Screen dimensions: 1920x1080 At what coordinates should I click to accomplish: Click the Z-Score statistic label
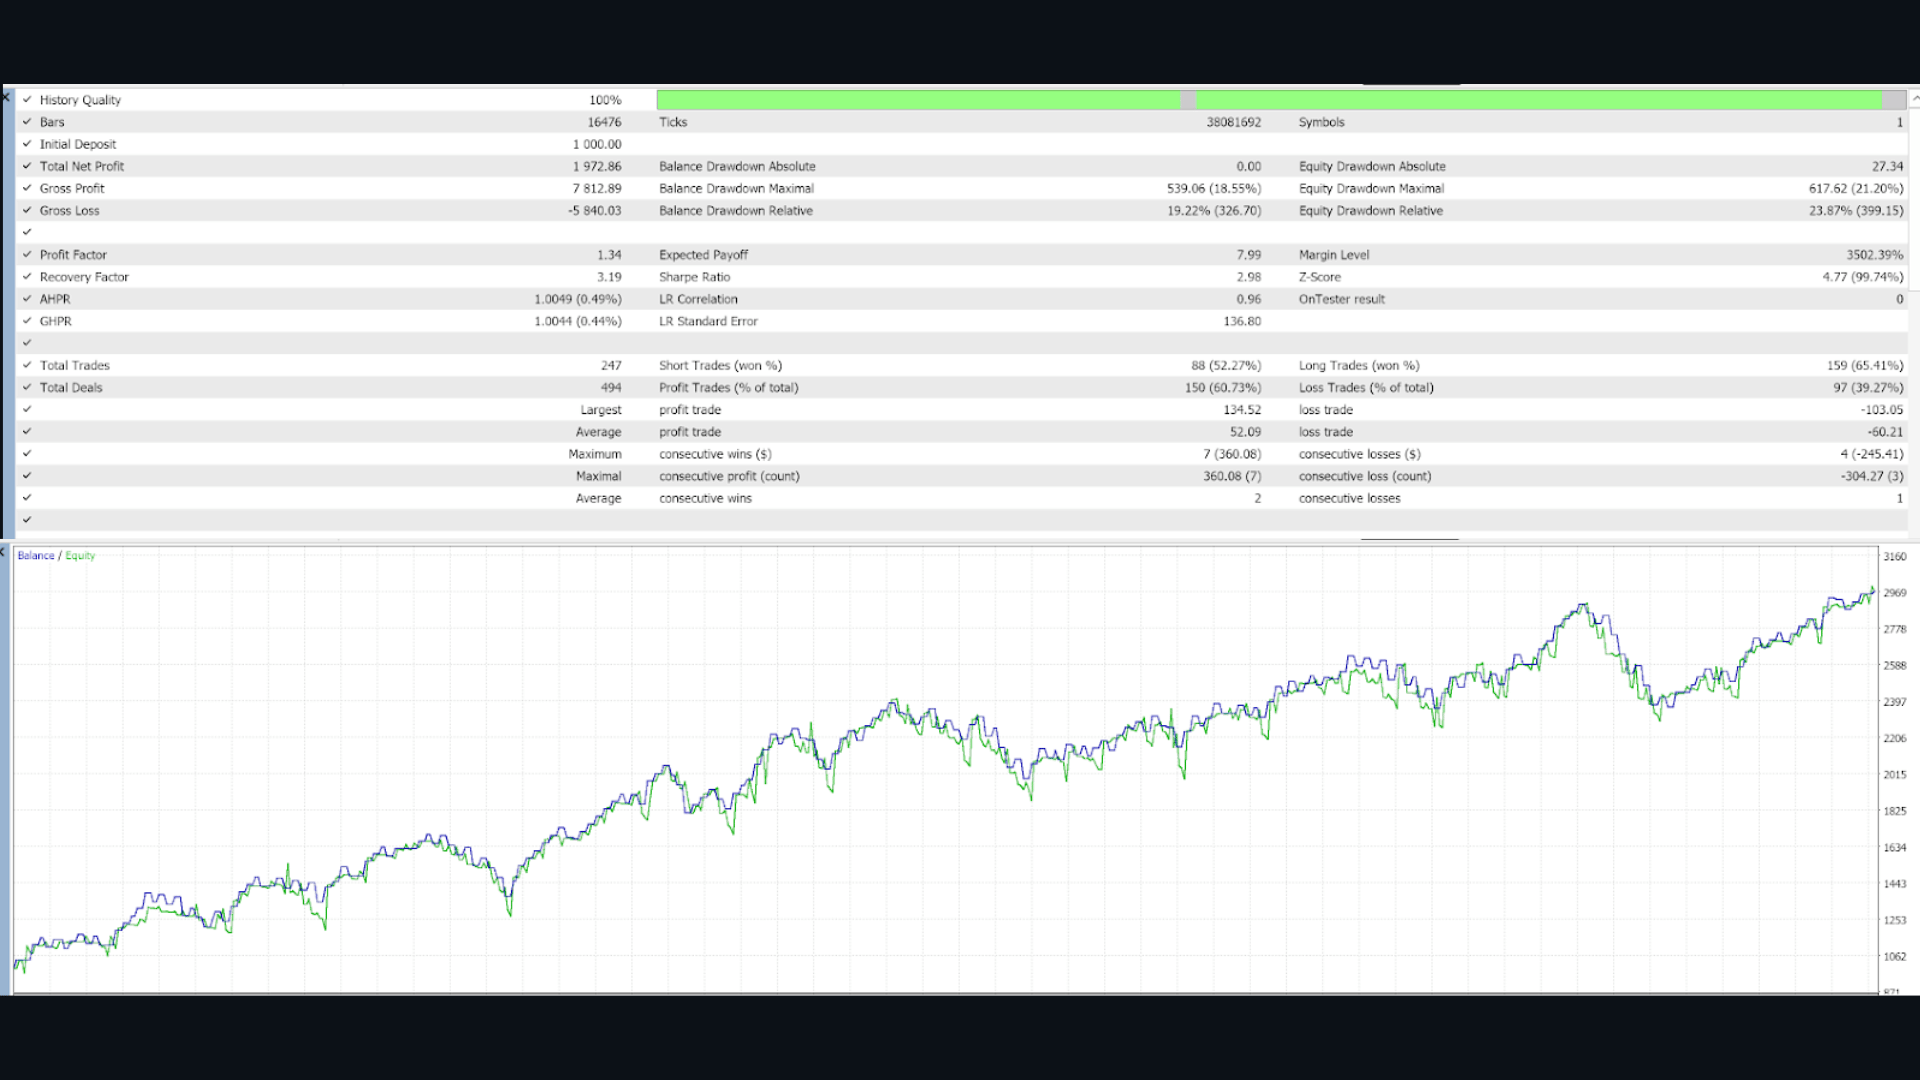(x=1319, y=277)
